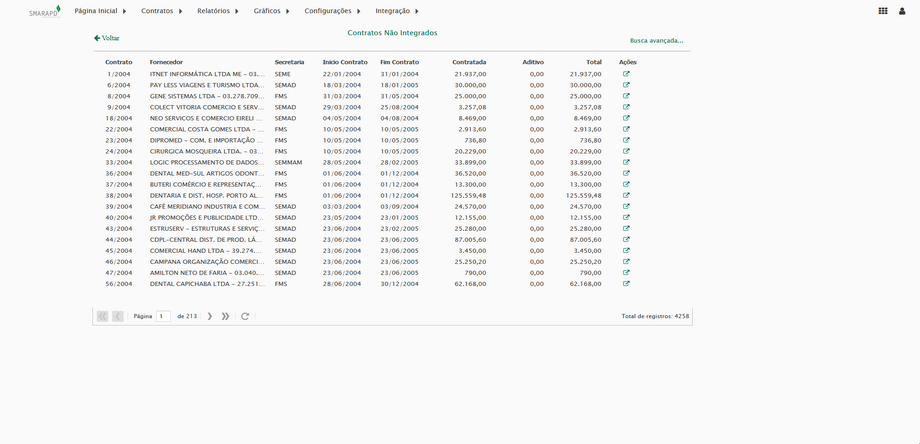Go to the next page
This screenshot has height=444, width=920.
click(x=210, y=316)
